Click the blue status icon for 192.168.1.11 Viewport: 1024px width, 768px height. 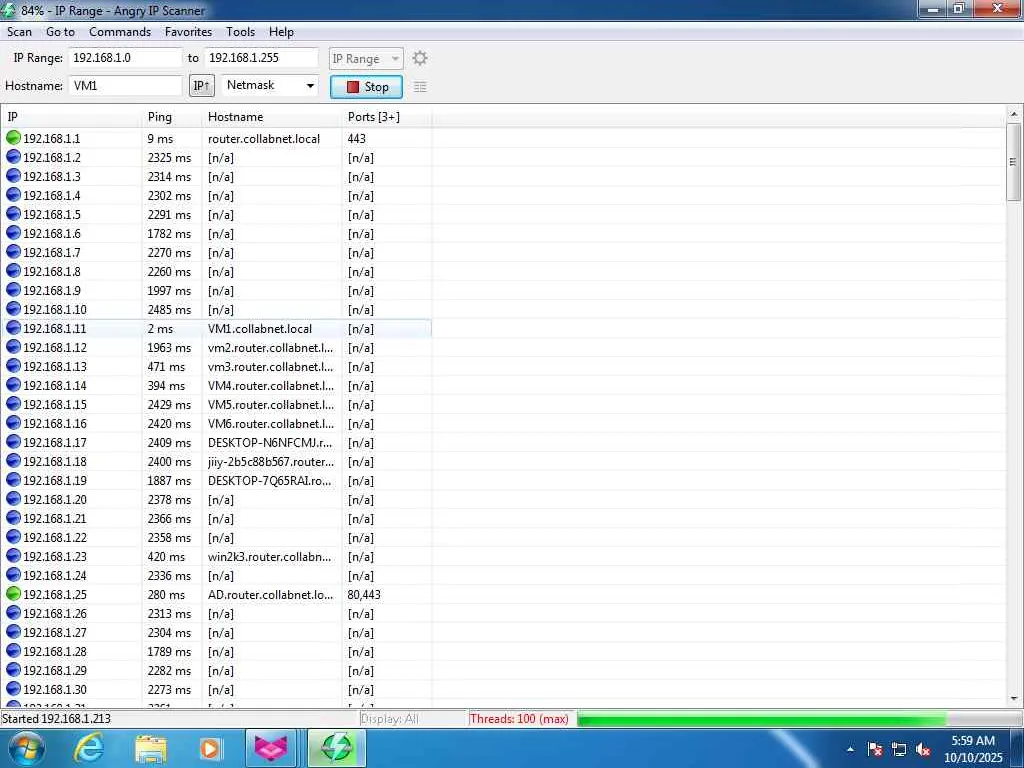(13, 328)
